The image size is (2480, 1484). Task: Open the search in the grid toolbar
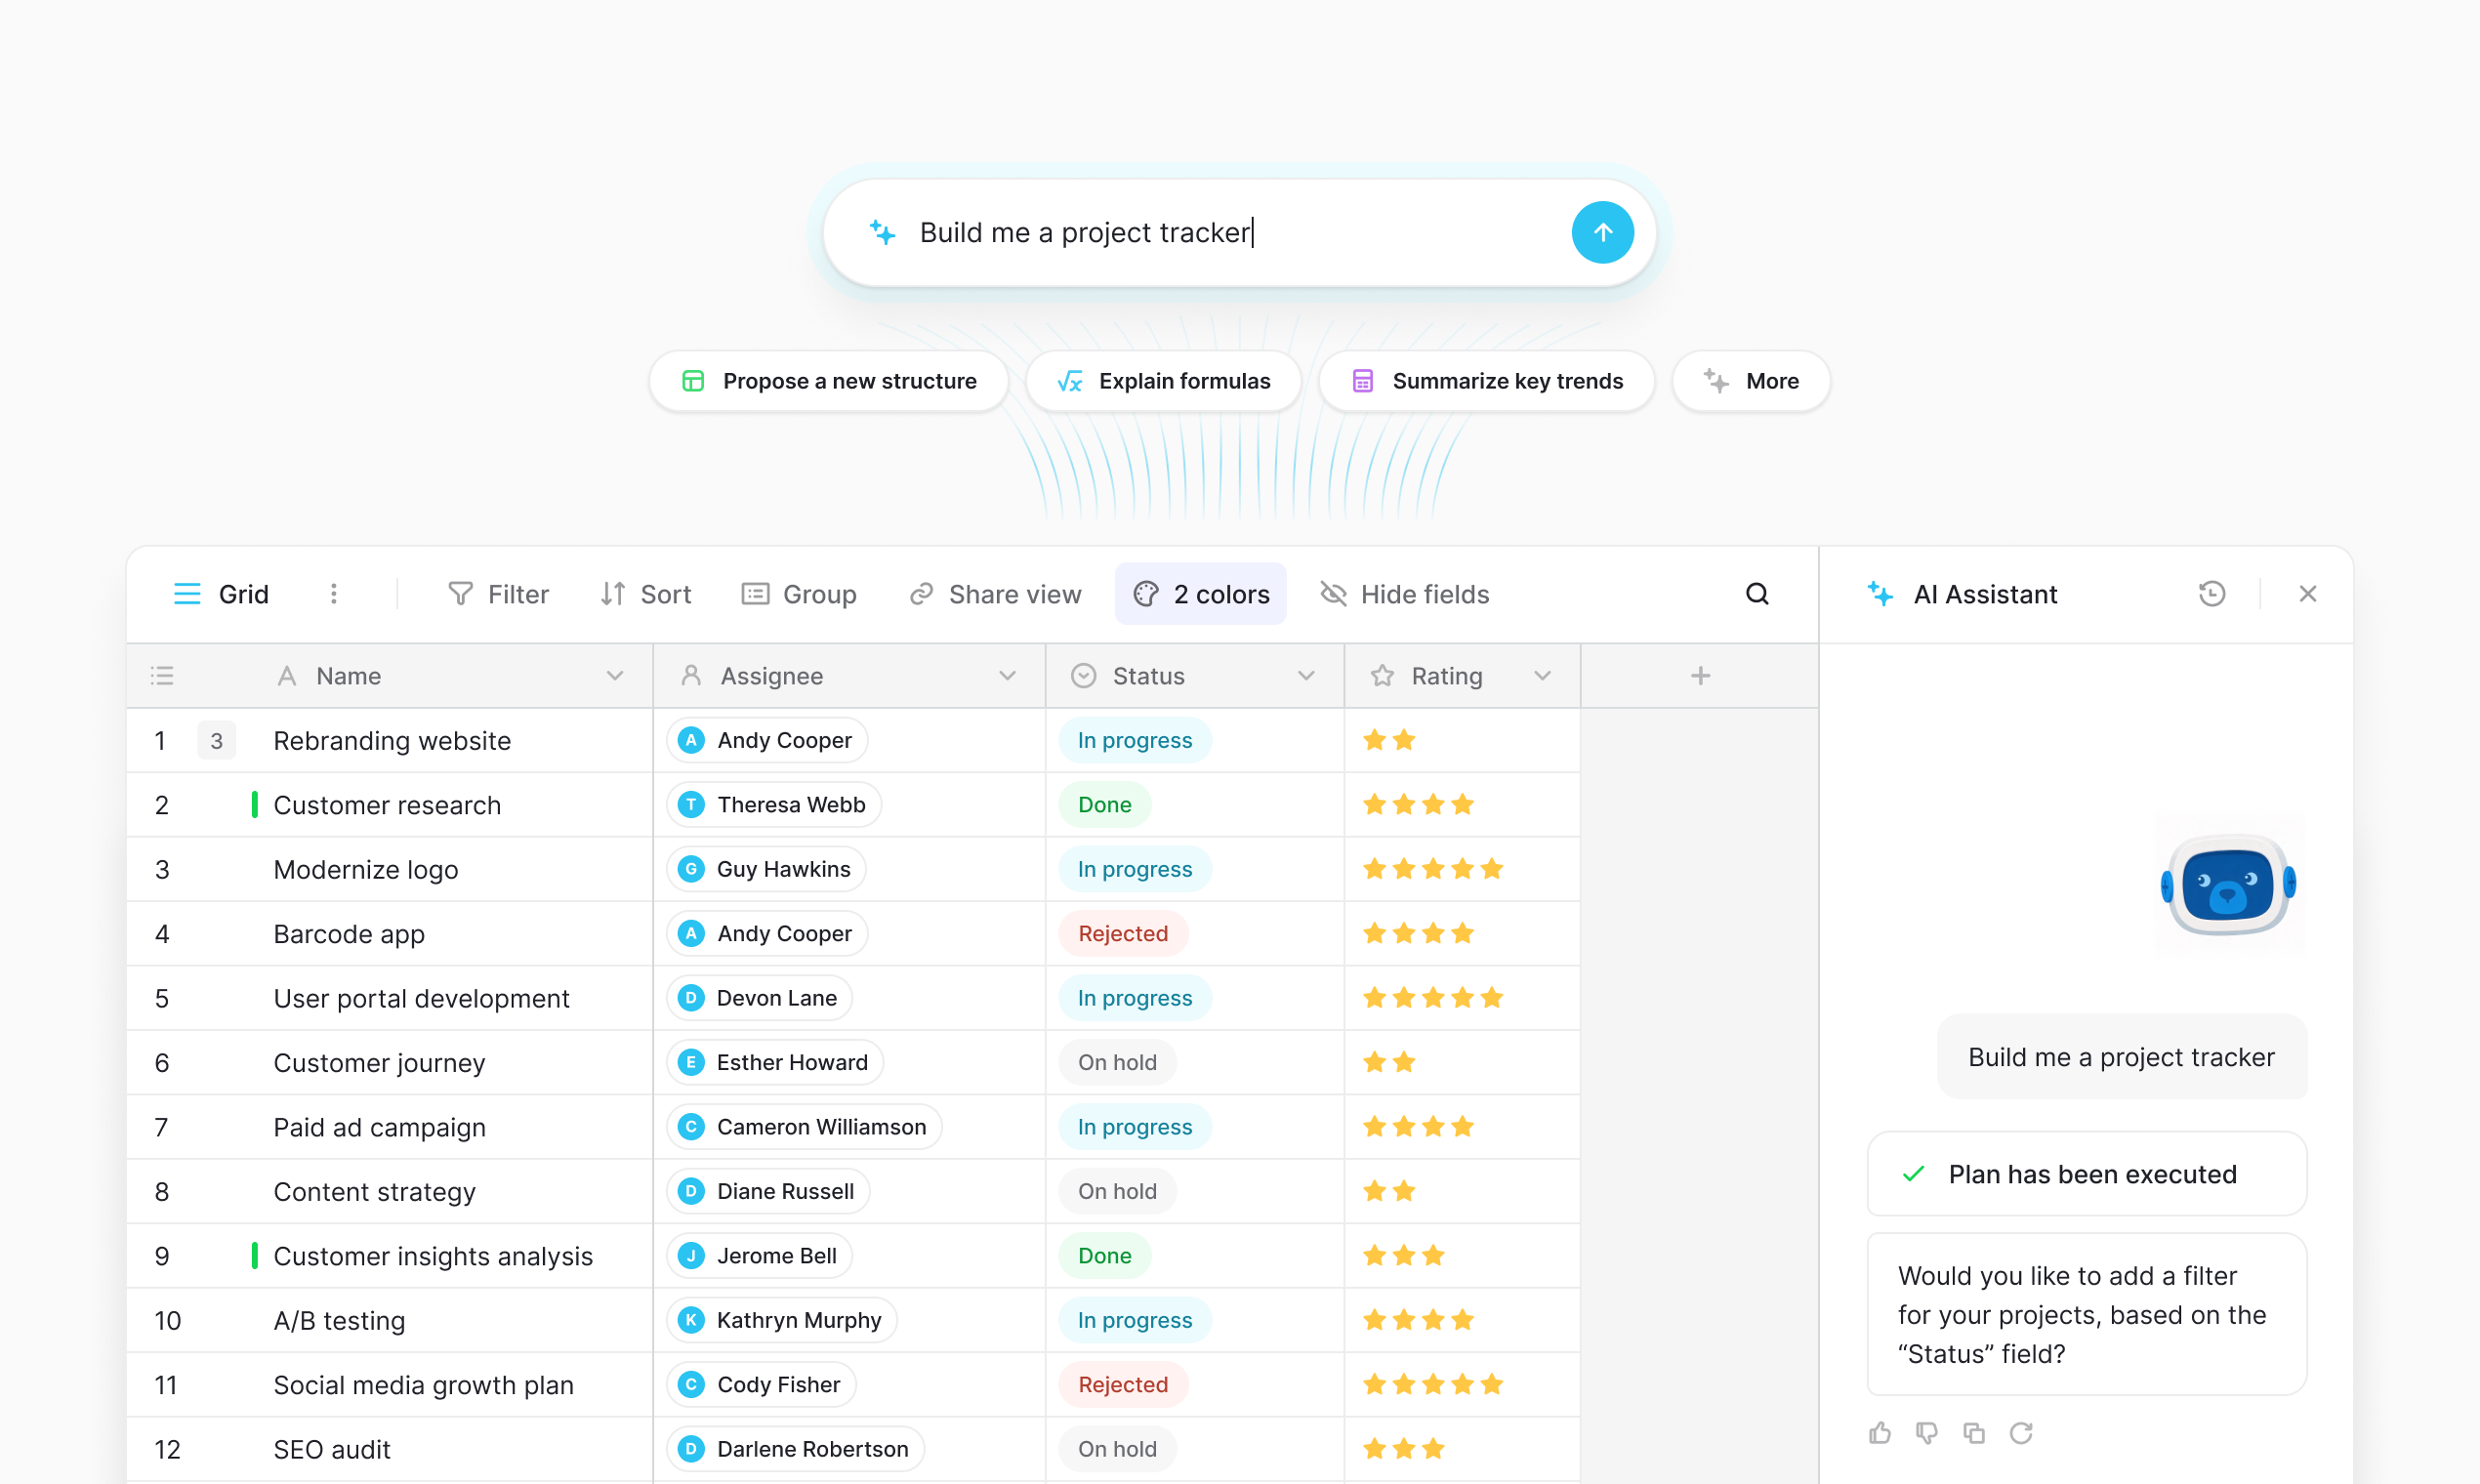coord(1758,593)
